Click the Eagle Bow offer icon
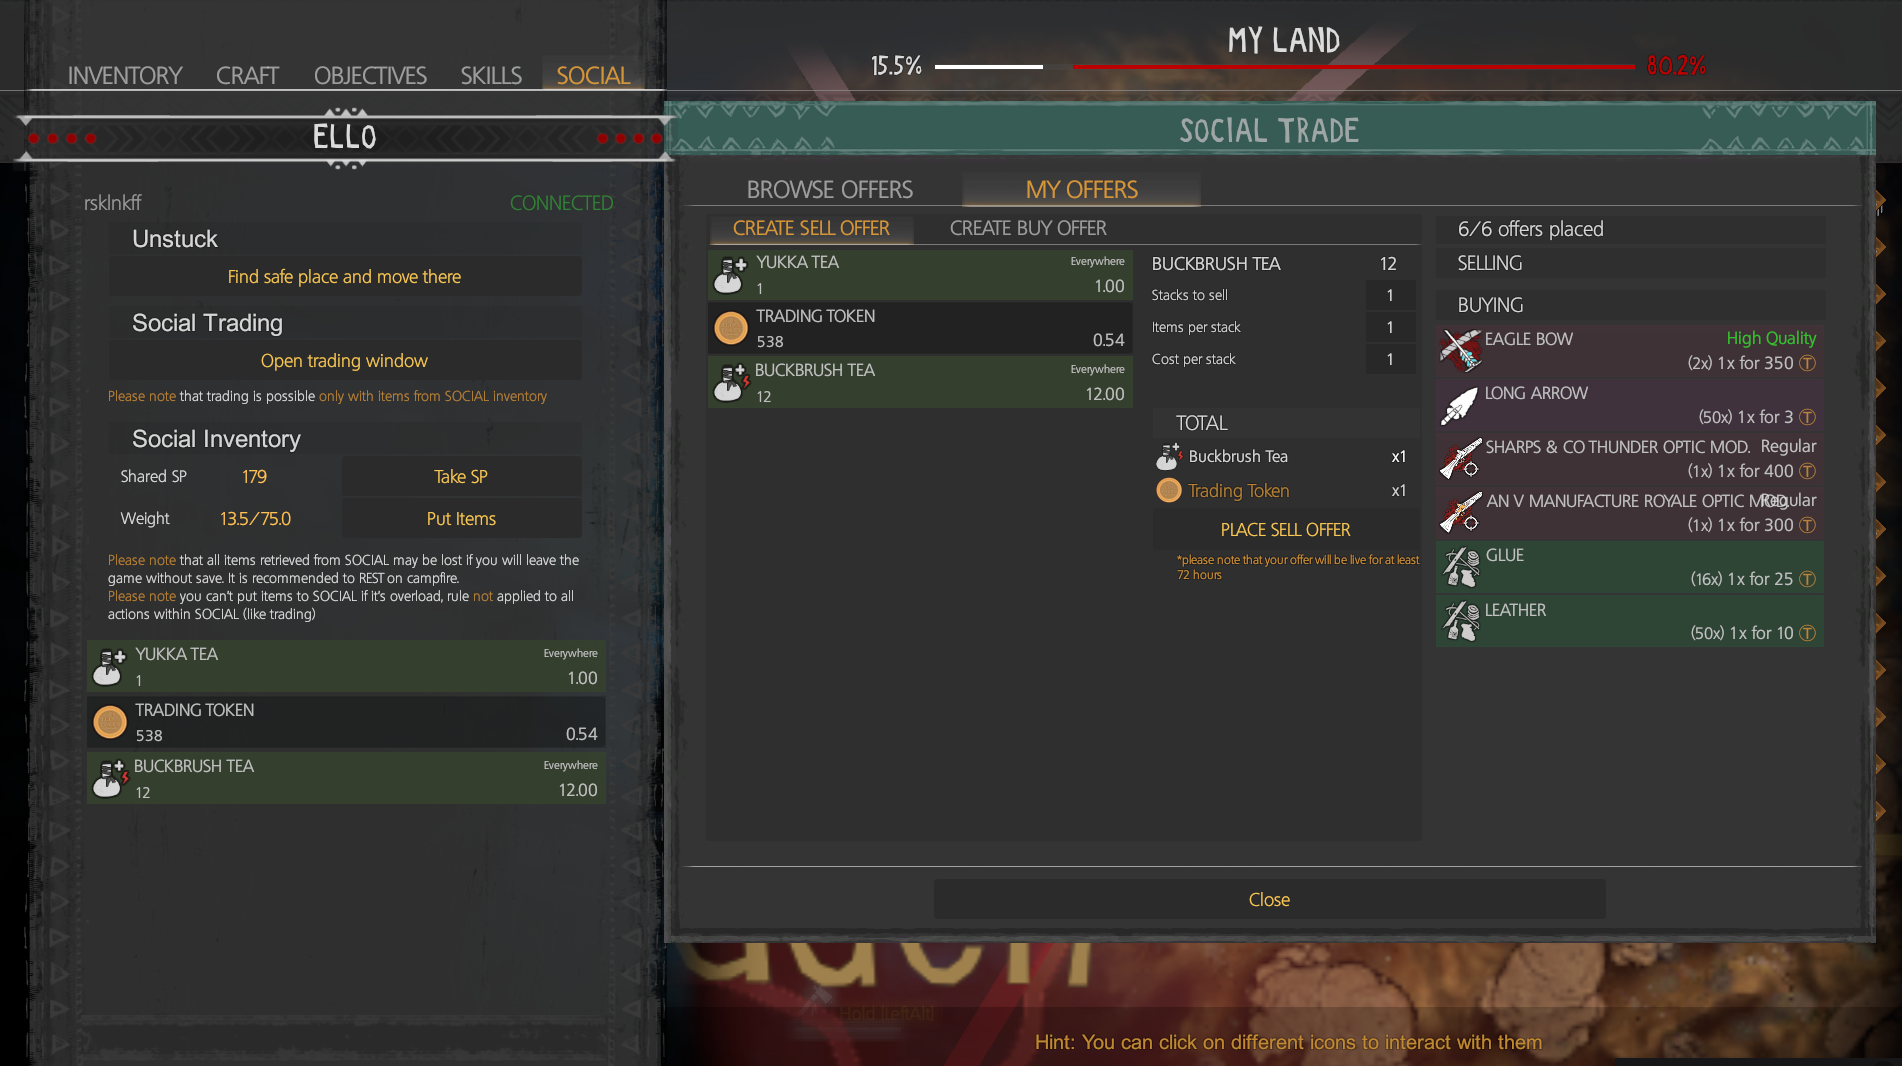1902x1066 pixels. (1460, 350)
